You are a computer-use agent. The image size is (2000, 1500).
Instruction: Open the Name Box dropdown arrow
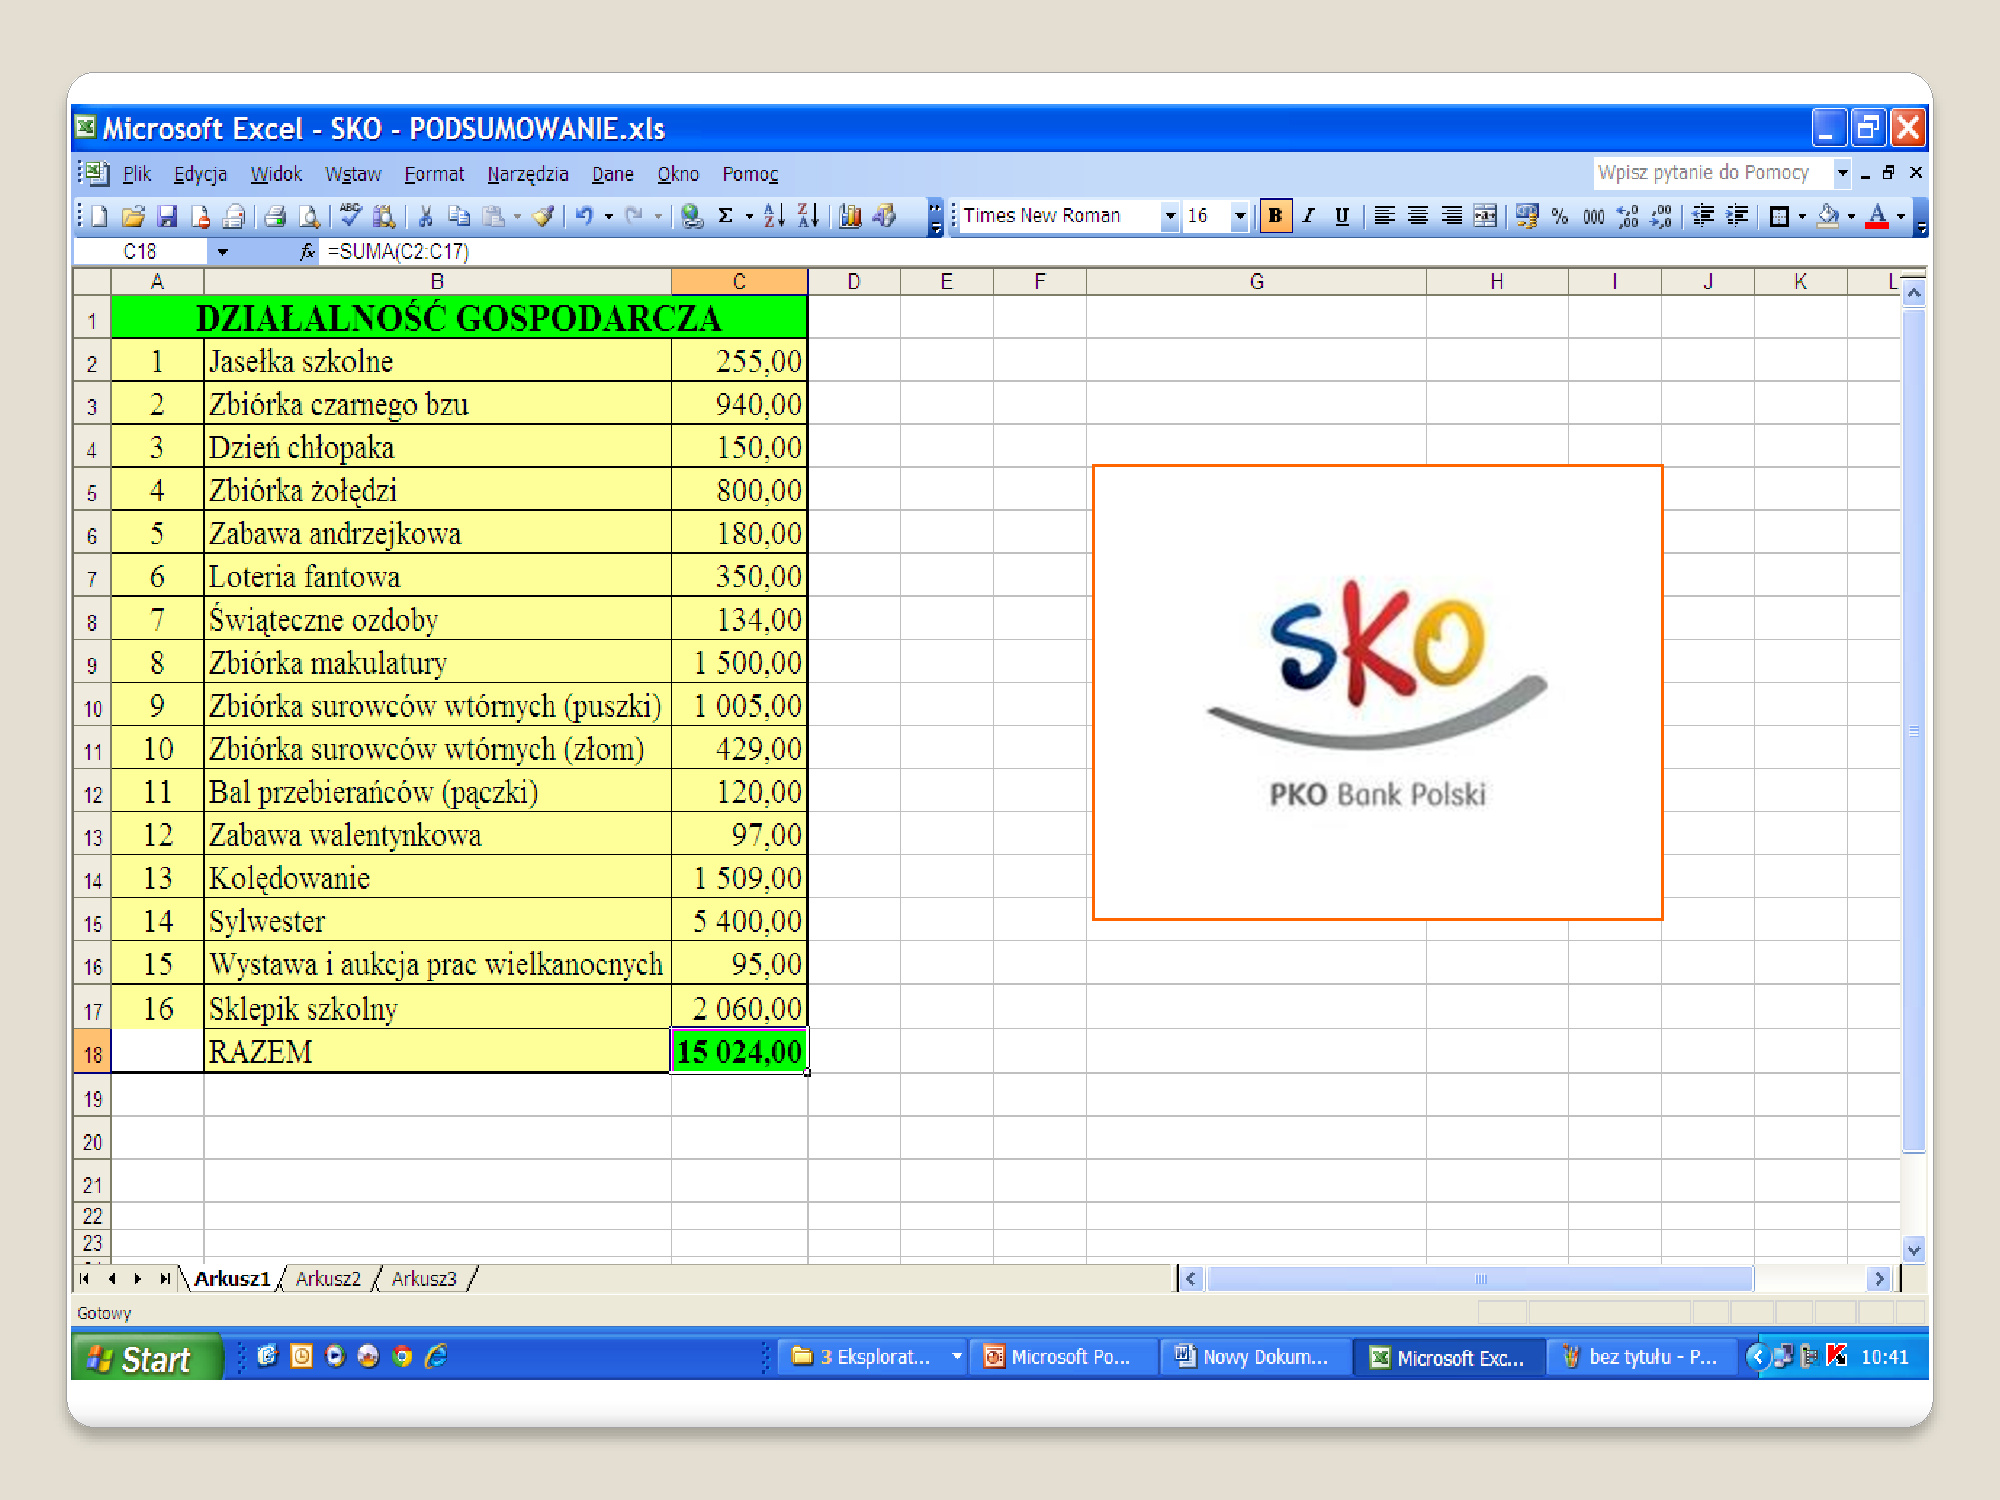pyautogui.click(x=222, y=252)
